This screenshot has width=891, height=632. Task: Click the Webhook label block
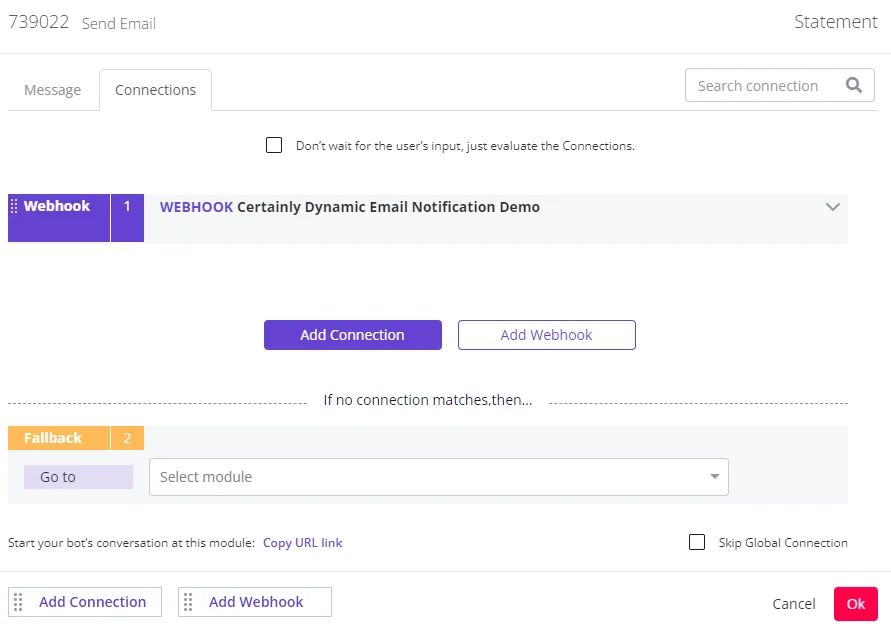tap(59, 218)
